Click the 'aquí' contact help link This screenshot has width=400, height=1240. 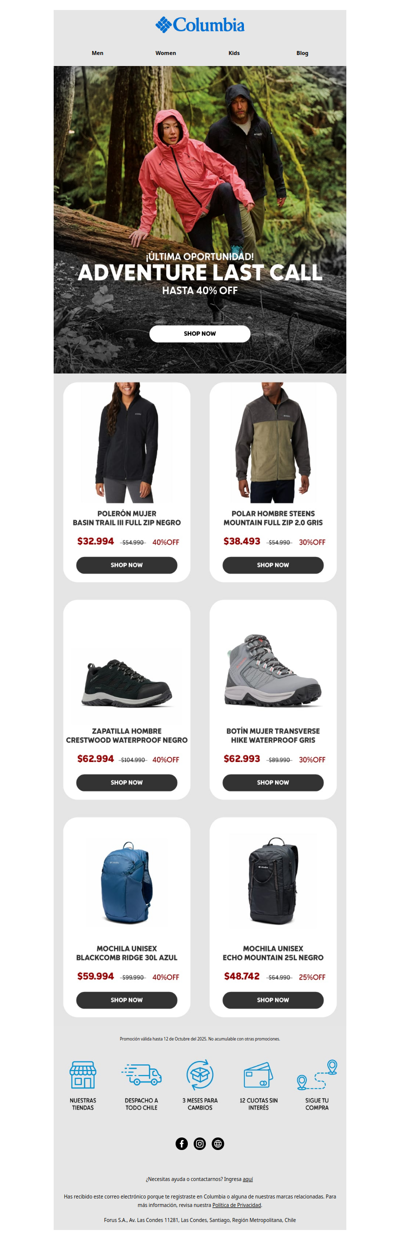(247, 1179)
